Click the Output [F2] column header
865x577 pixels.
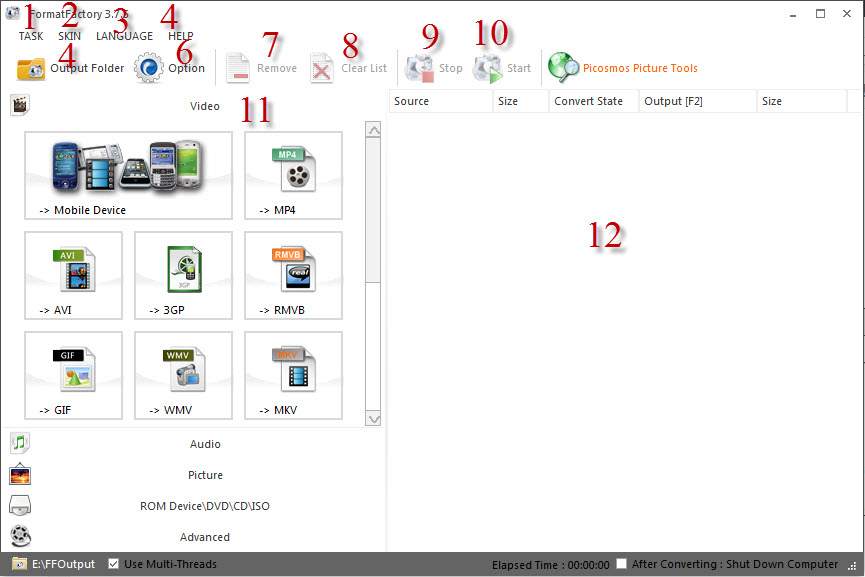pos(697,101)
